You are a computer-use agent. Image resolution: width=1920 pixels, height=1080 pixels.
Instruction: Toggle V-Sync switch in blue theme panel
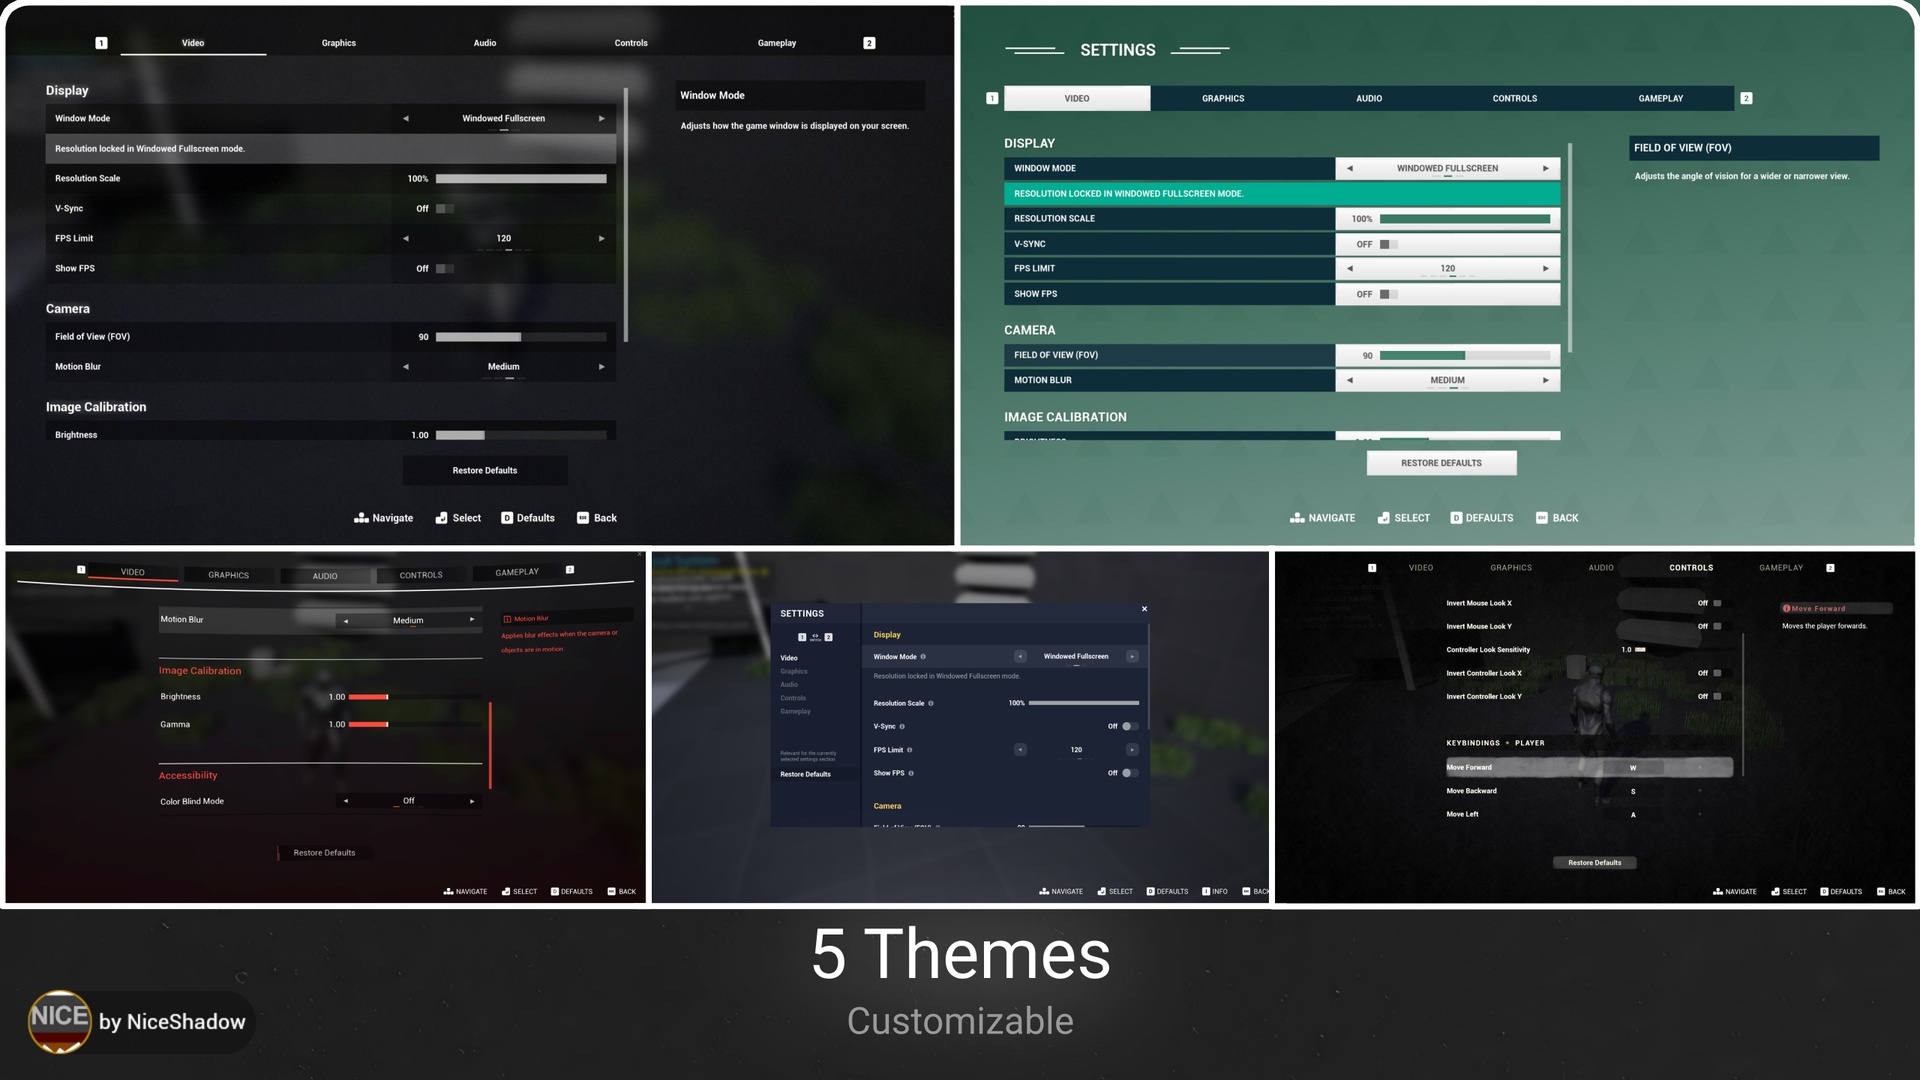coord(1129,726)
